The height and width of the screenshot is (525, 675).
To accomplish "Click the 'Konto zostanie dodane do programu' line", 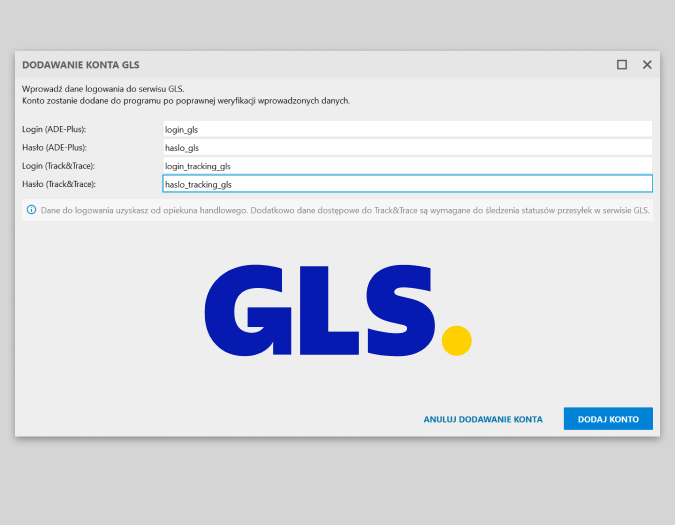I will (x=186, y=101).
